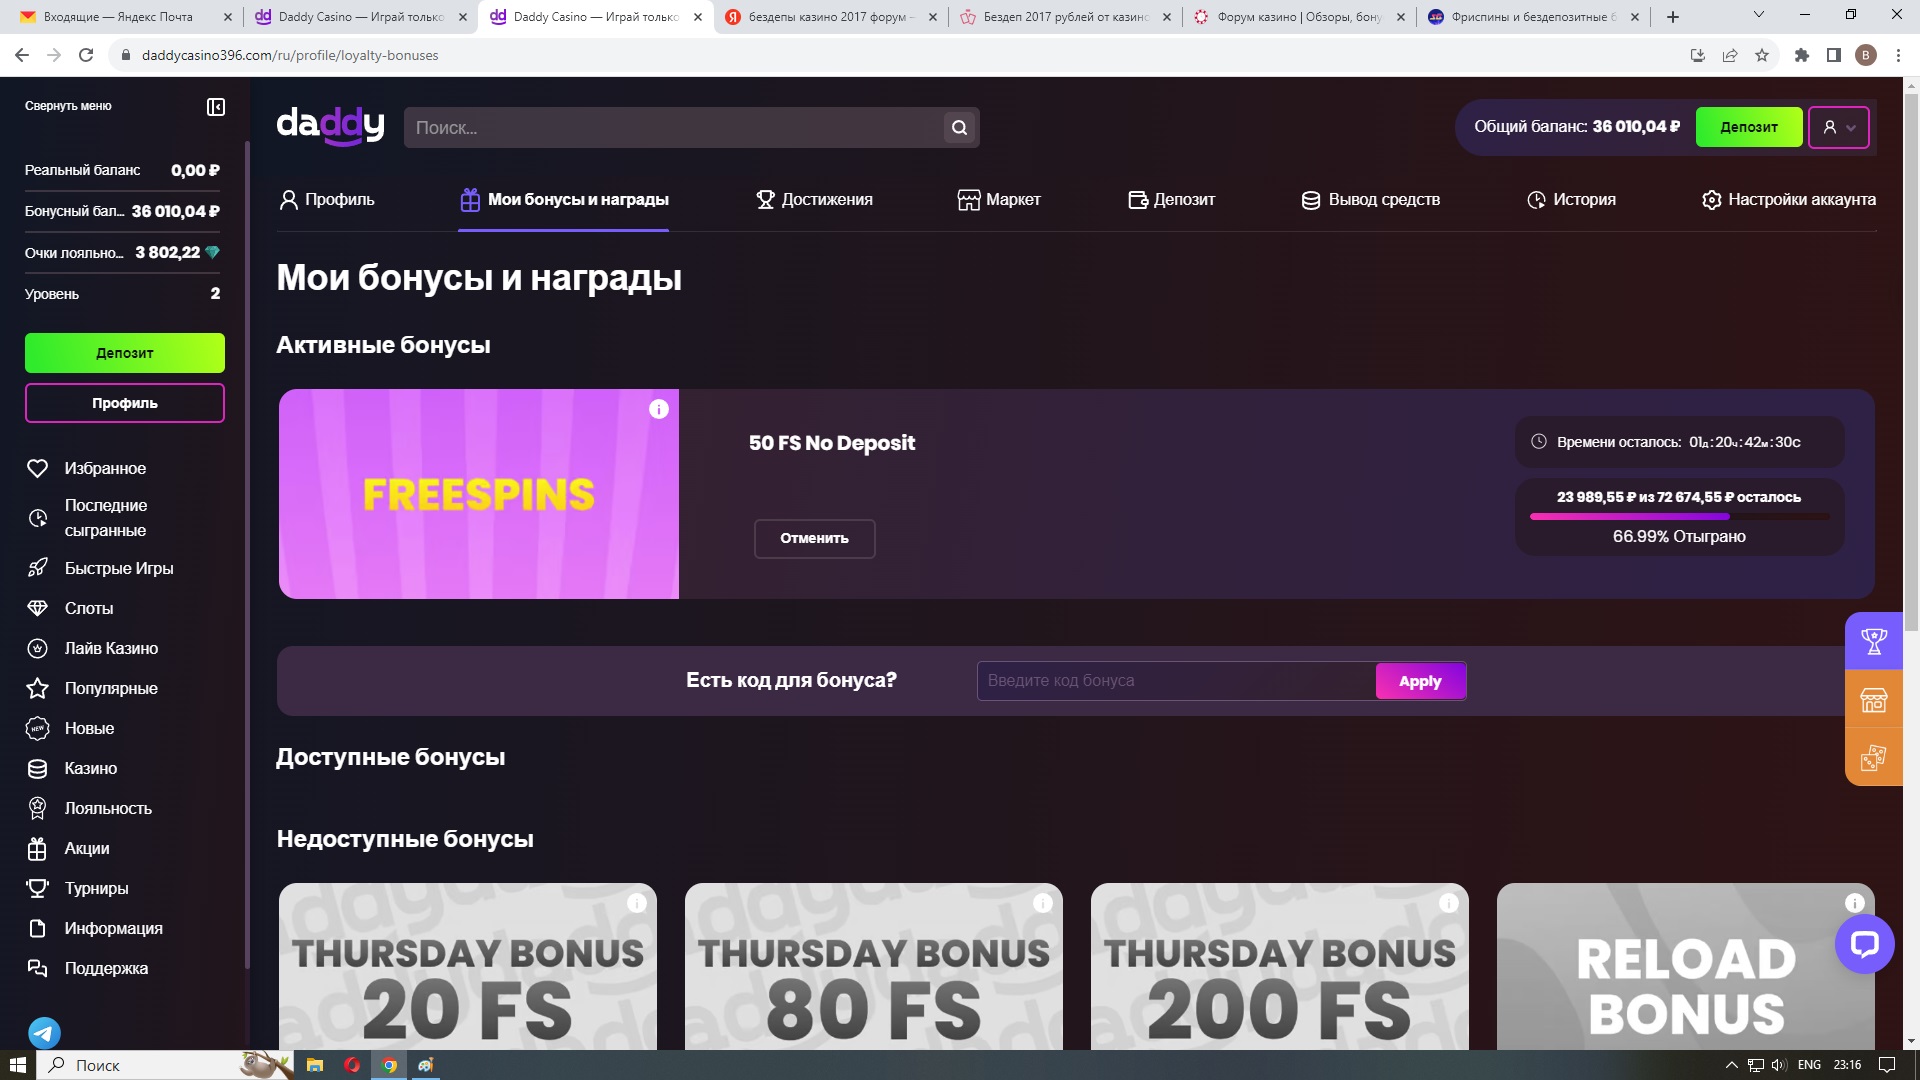Expand the user account dropdown
This screenshot has width=1920, height=1080.
(x=1839, y=127)
